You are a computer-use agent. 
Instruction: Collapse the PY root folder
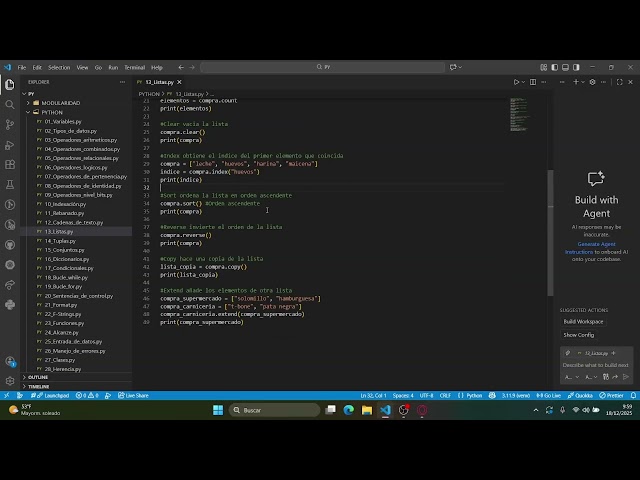(24, 94)
